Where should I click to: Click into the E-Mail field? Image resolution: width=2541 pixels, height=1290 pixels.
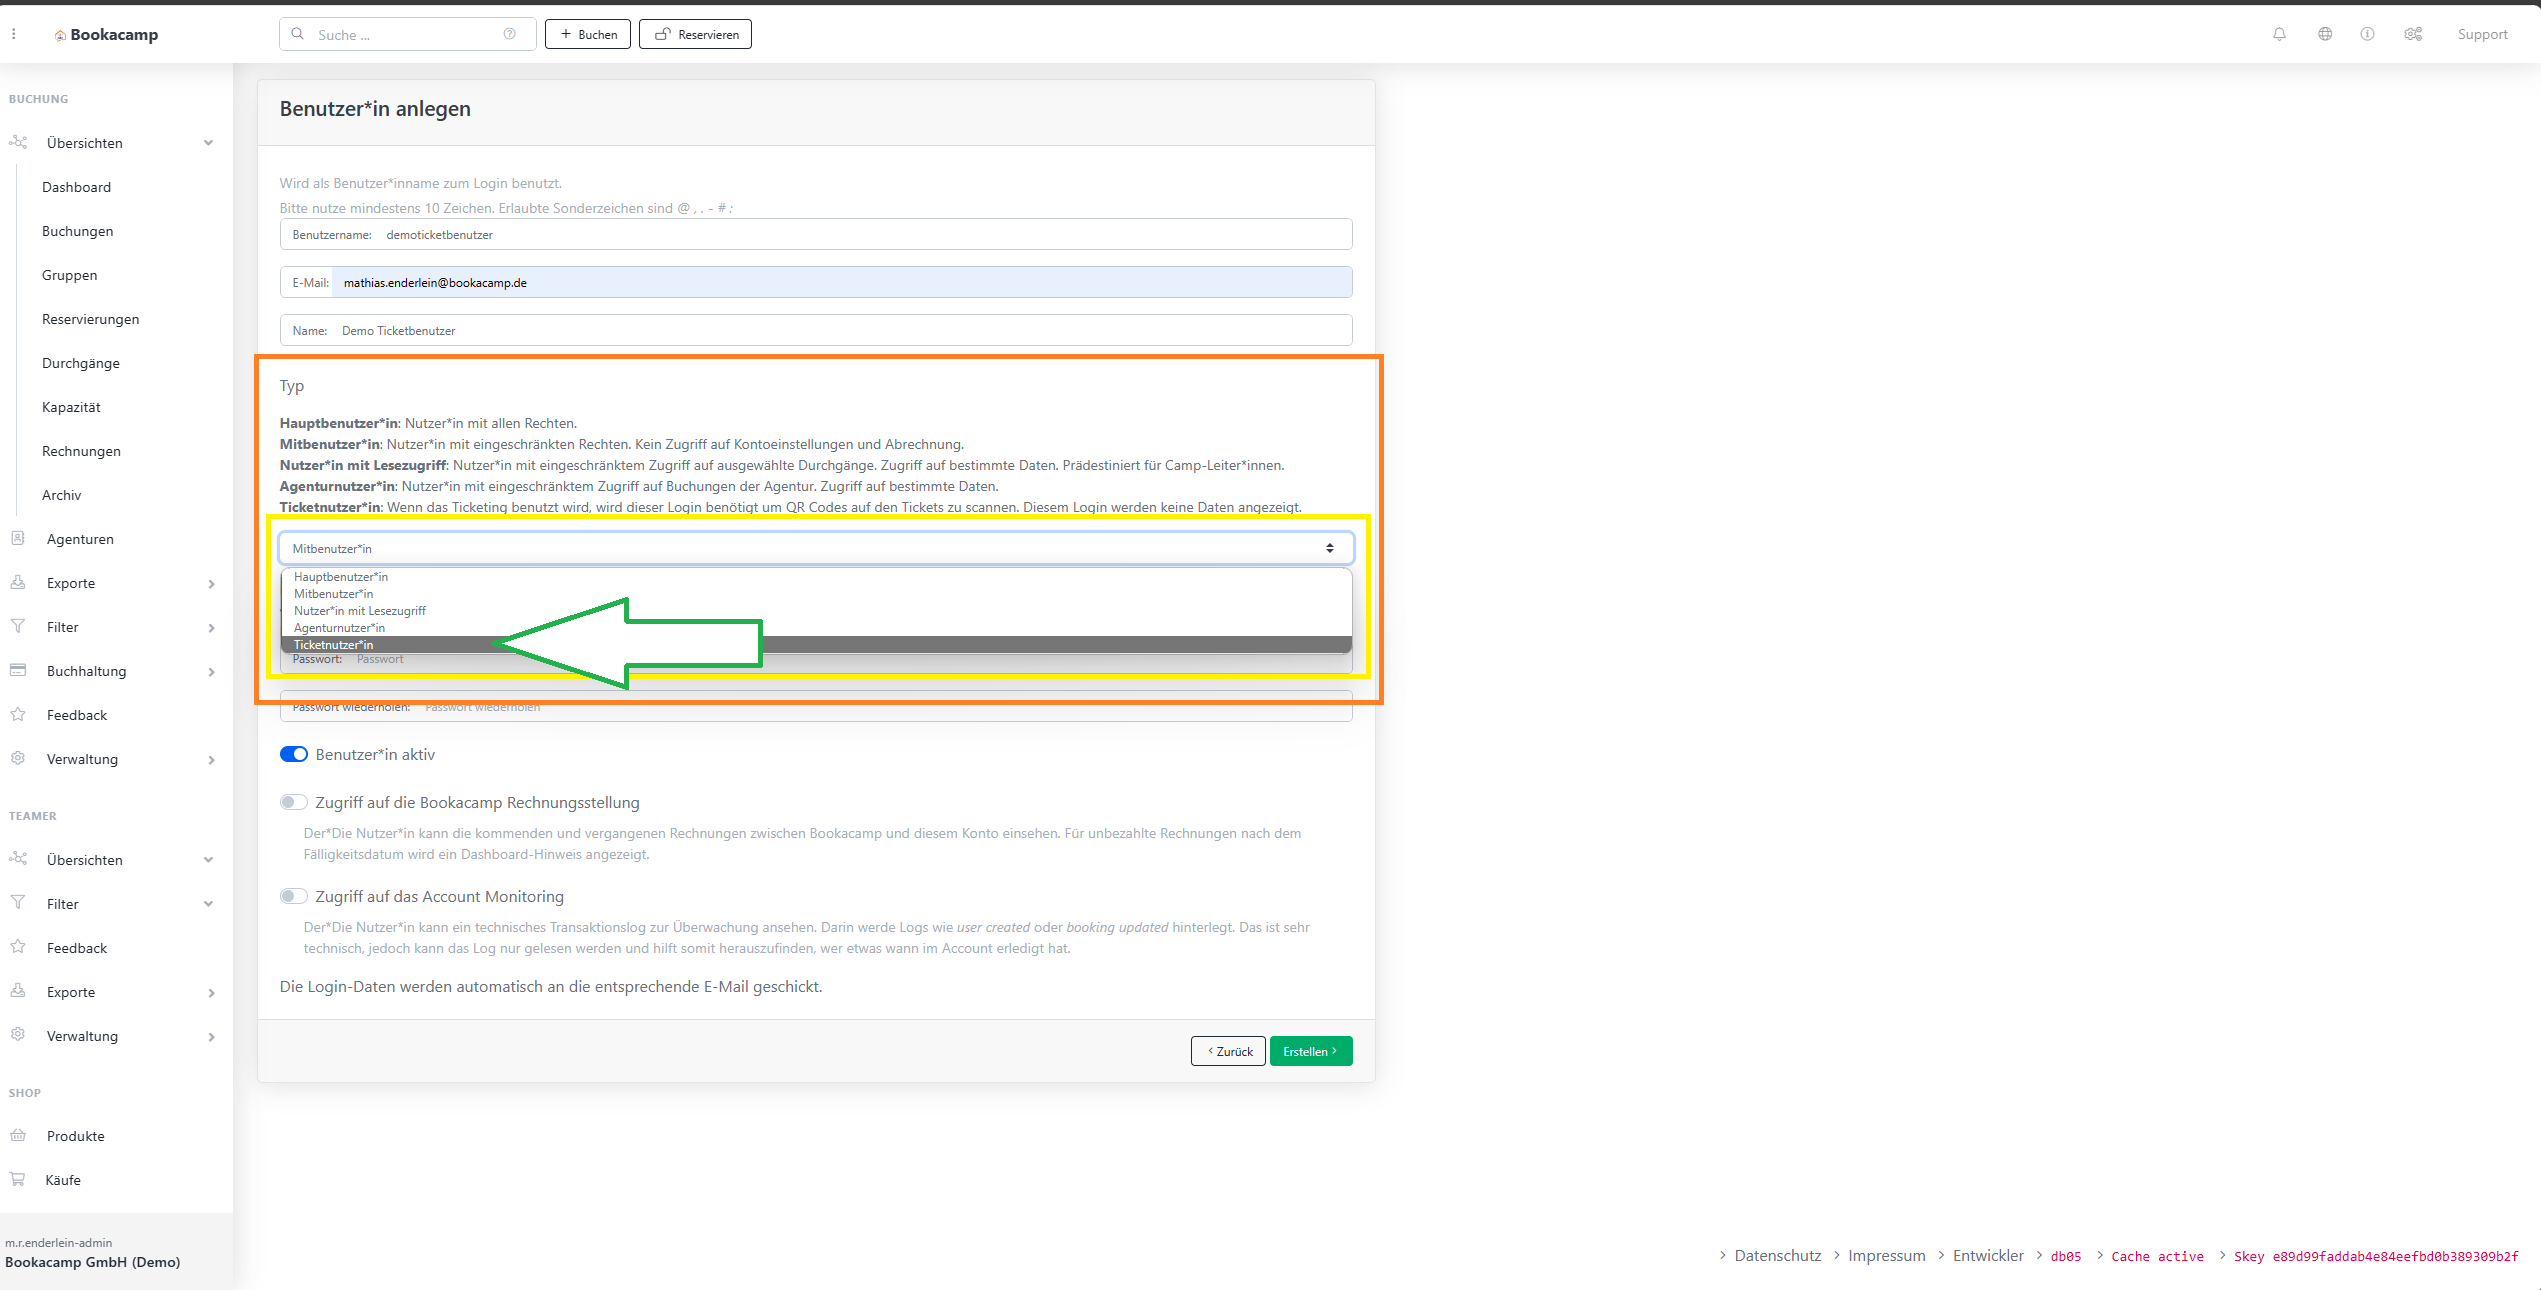coord(816,282)
